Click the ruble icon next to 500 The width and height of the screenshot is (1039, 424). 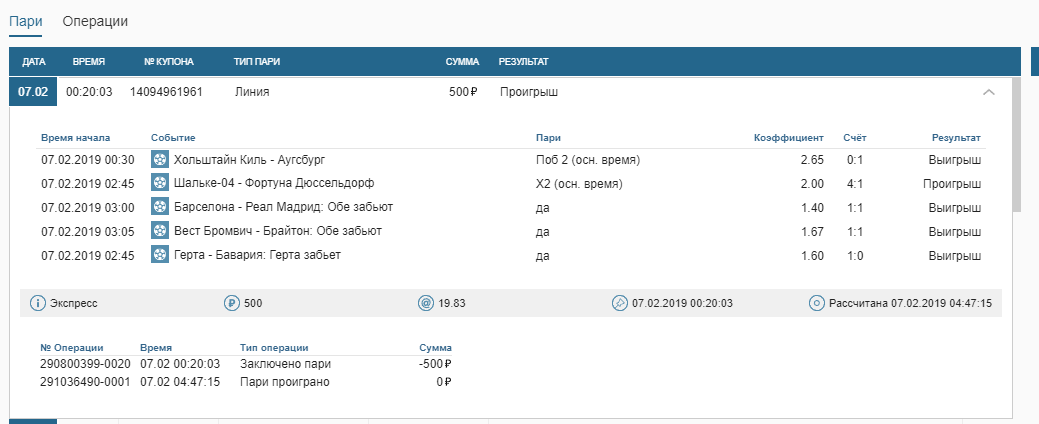coord(232,303)
